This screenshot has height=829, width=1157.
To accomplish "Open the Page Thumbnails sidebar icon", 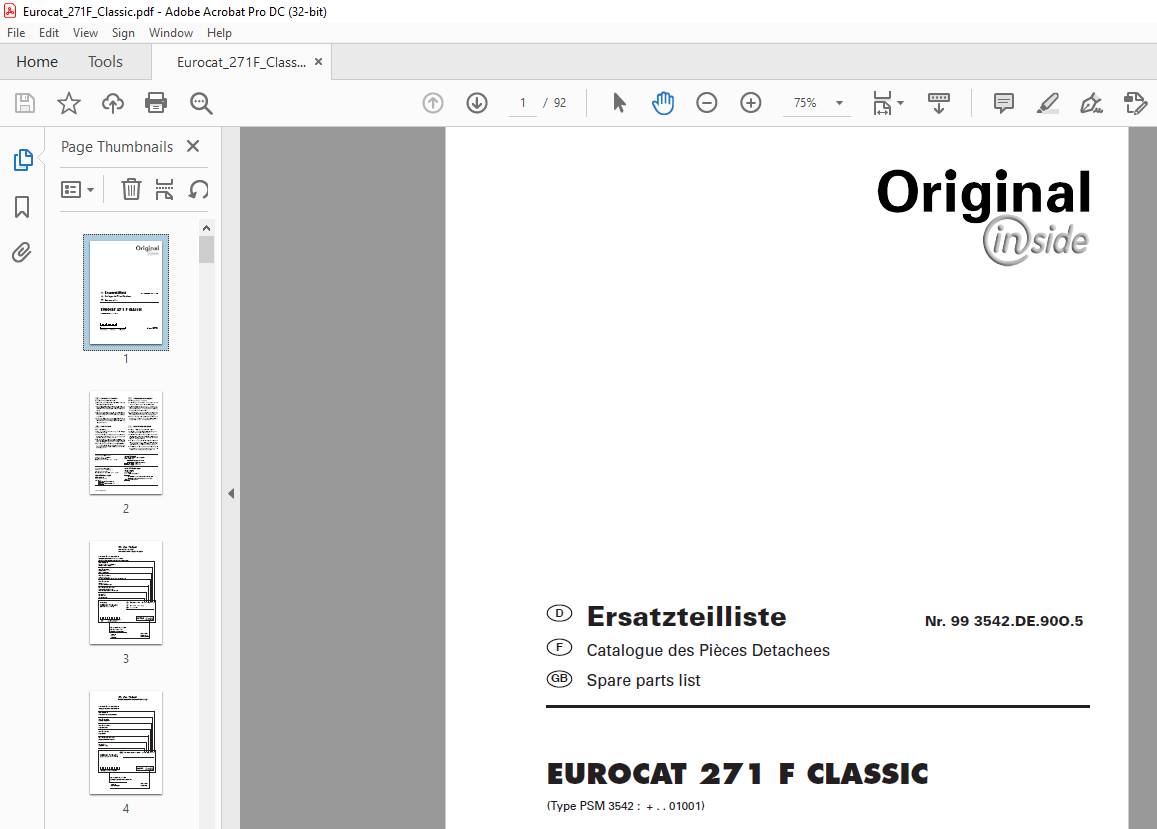I will click(x=23, y=159).
